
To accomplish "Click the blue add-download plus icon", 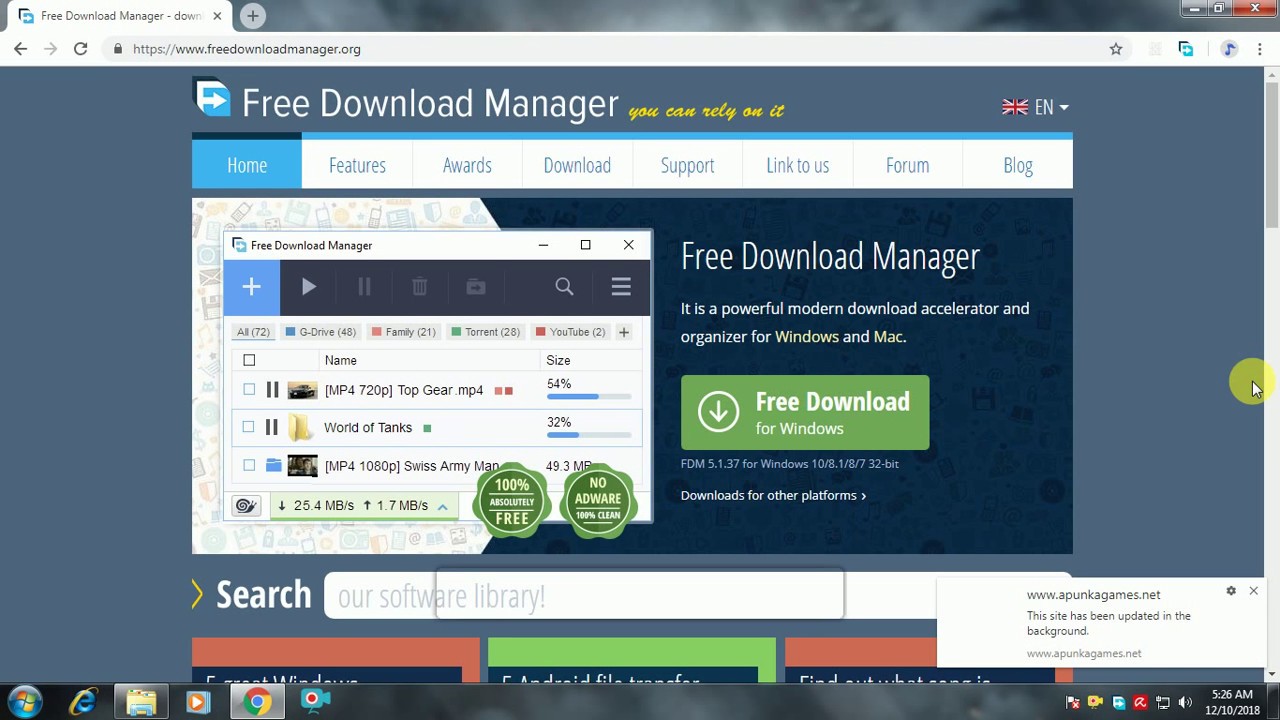I will 251,287.
